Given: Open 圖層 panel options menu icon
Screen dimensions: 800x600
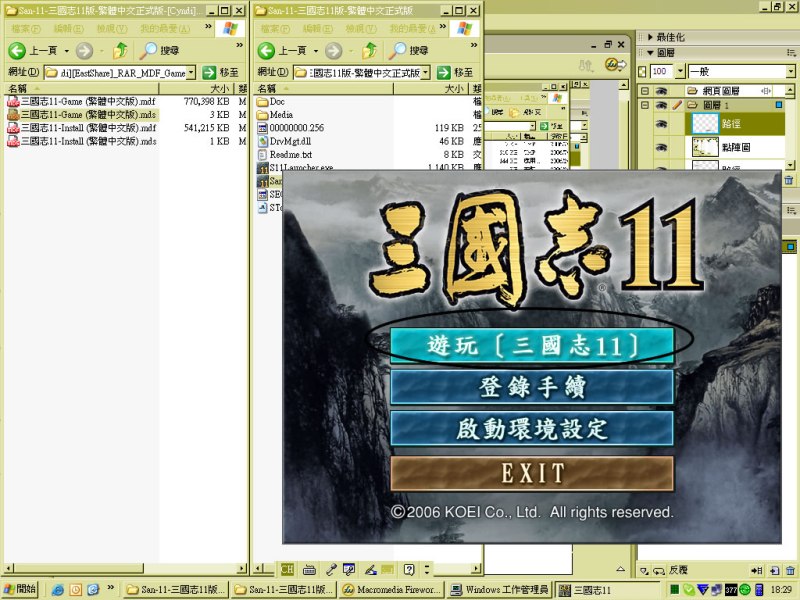Looking at the screenshot, I should (791, 52).
